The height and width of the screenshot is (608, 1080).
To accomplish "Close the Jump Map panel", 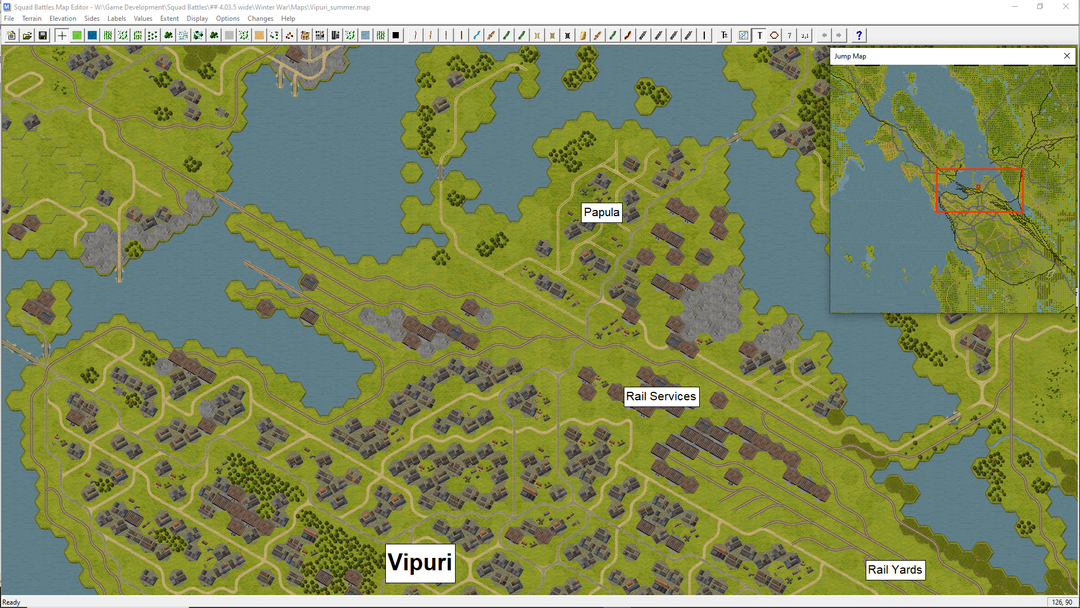I will pyautogui.click(x=1067, y=57).
